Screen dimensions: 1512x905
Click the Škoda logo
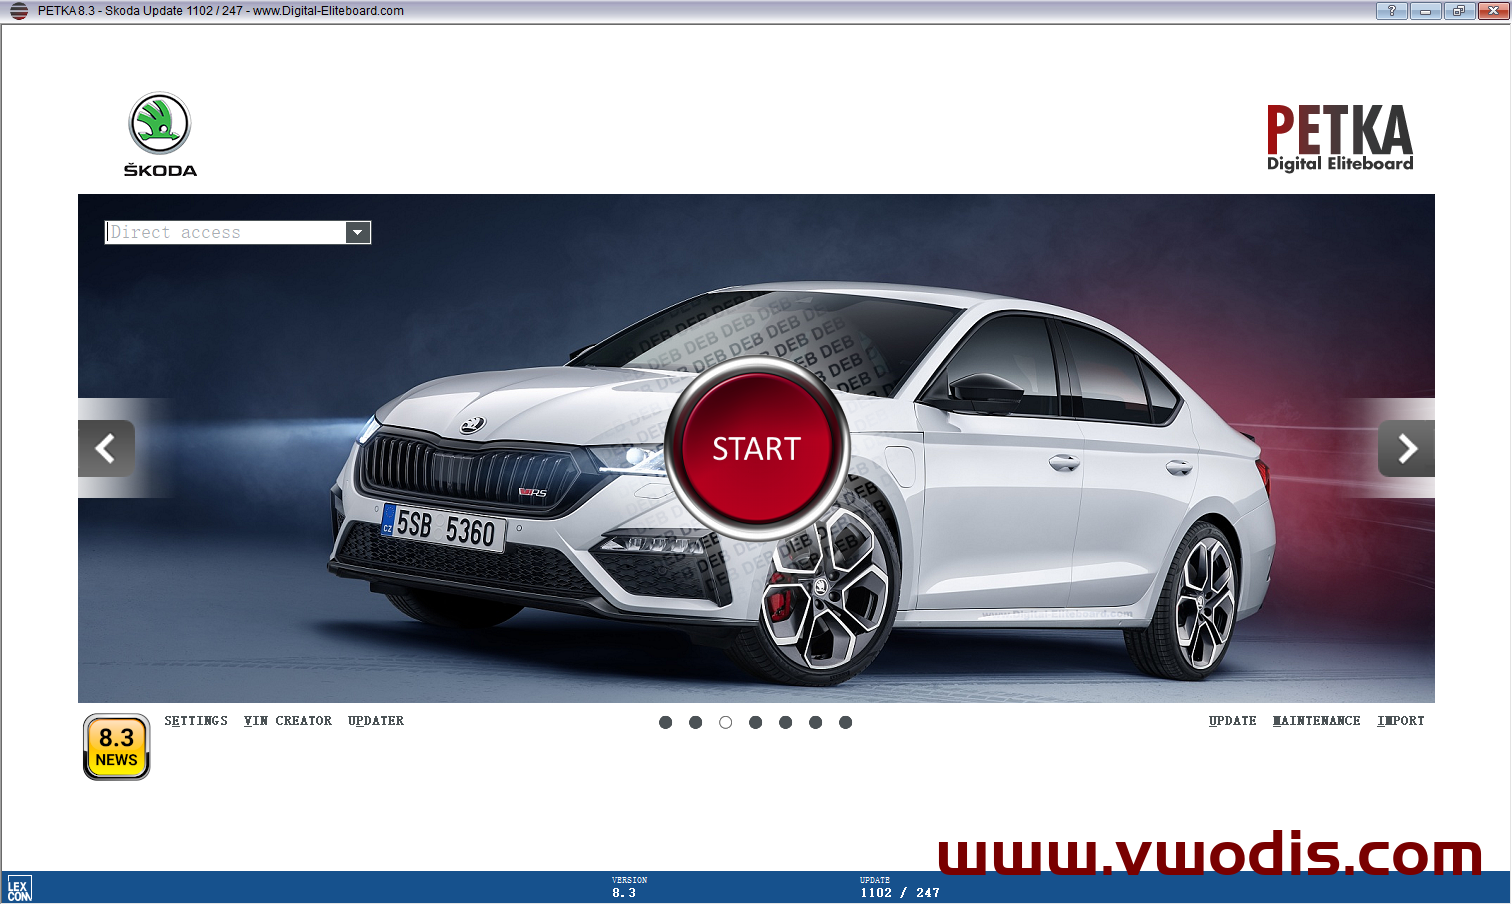(x=160, y=135)
